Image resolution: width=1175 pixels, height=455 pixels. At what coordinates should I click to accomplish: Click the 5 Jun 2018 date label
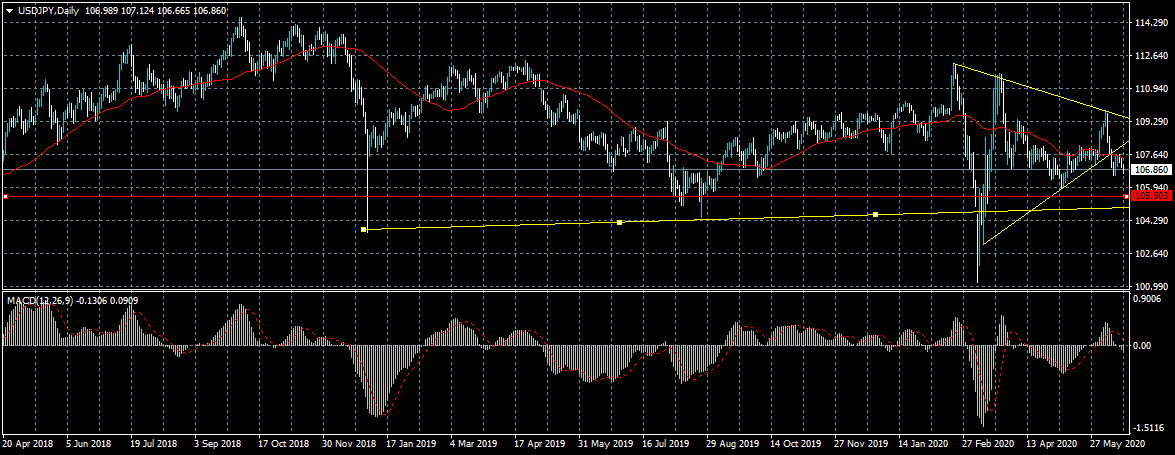pyautogui.click(x=88, y=444)
